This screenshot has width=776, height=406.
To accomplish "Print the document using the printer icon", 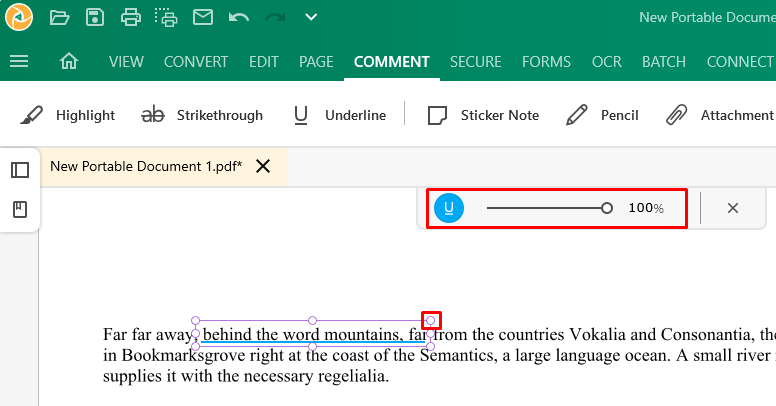I will click(x=131, y=17).
